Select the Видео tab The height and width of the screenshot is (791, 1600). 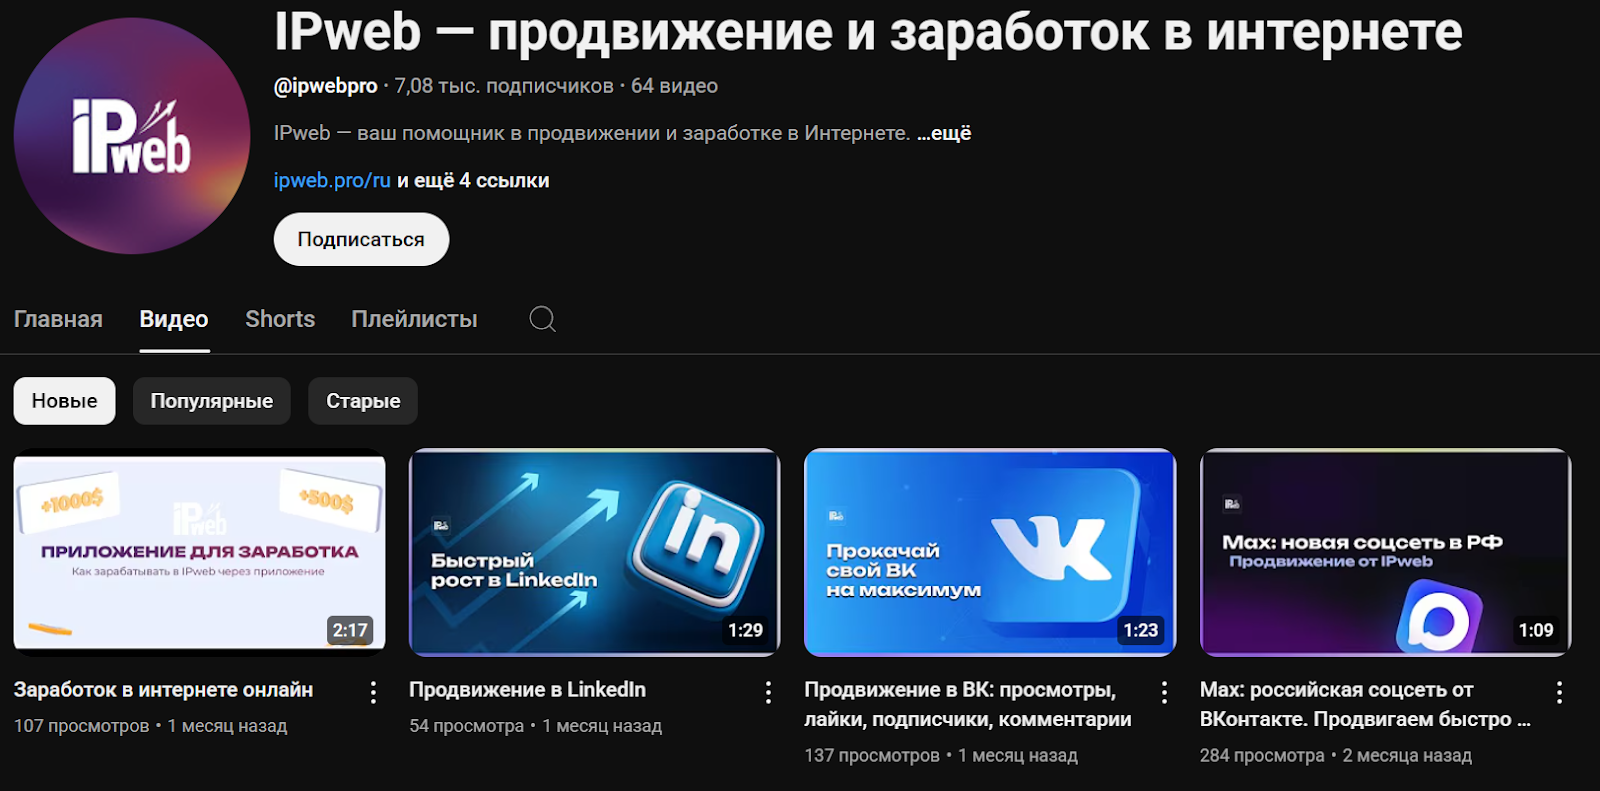(174, 319)
